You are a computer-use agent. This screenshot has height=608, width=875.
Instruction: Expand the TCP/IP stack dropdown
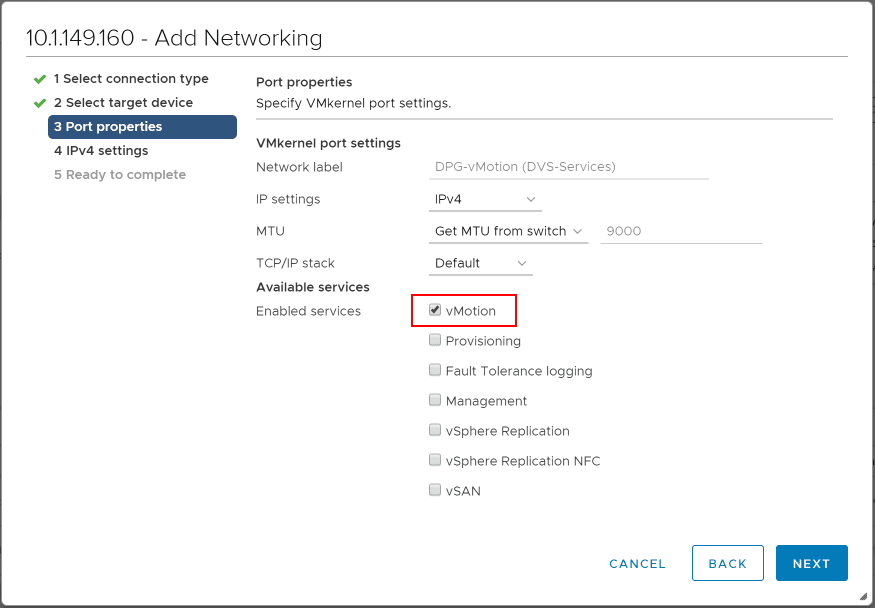pyautogui.click(x=480, y=263)
